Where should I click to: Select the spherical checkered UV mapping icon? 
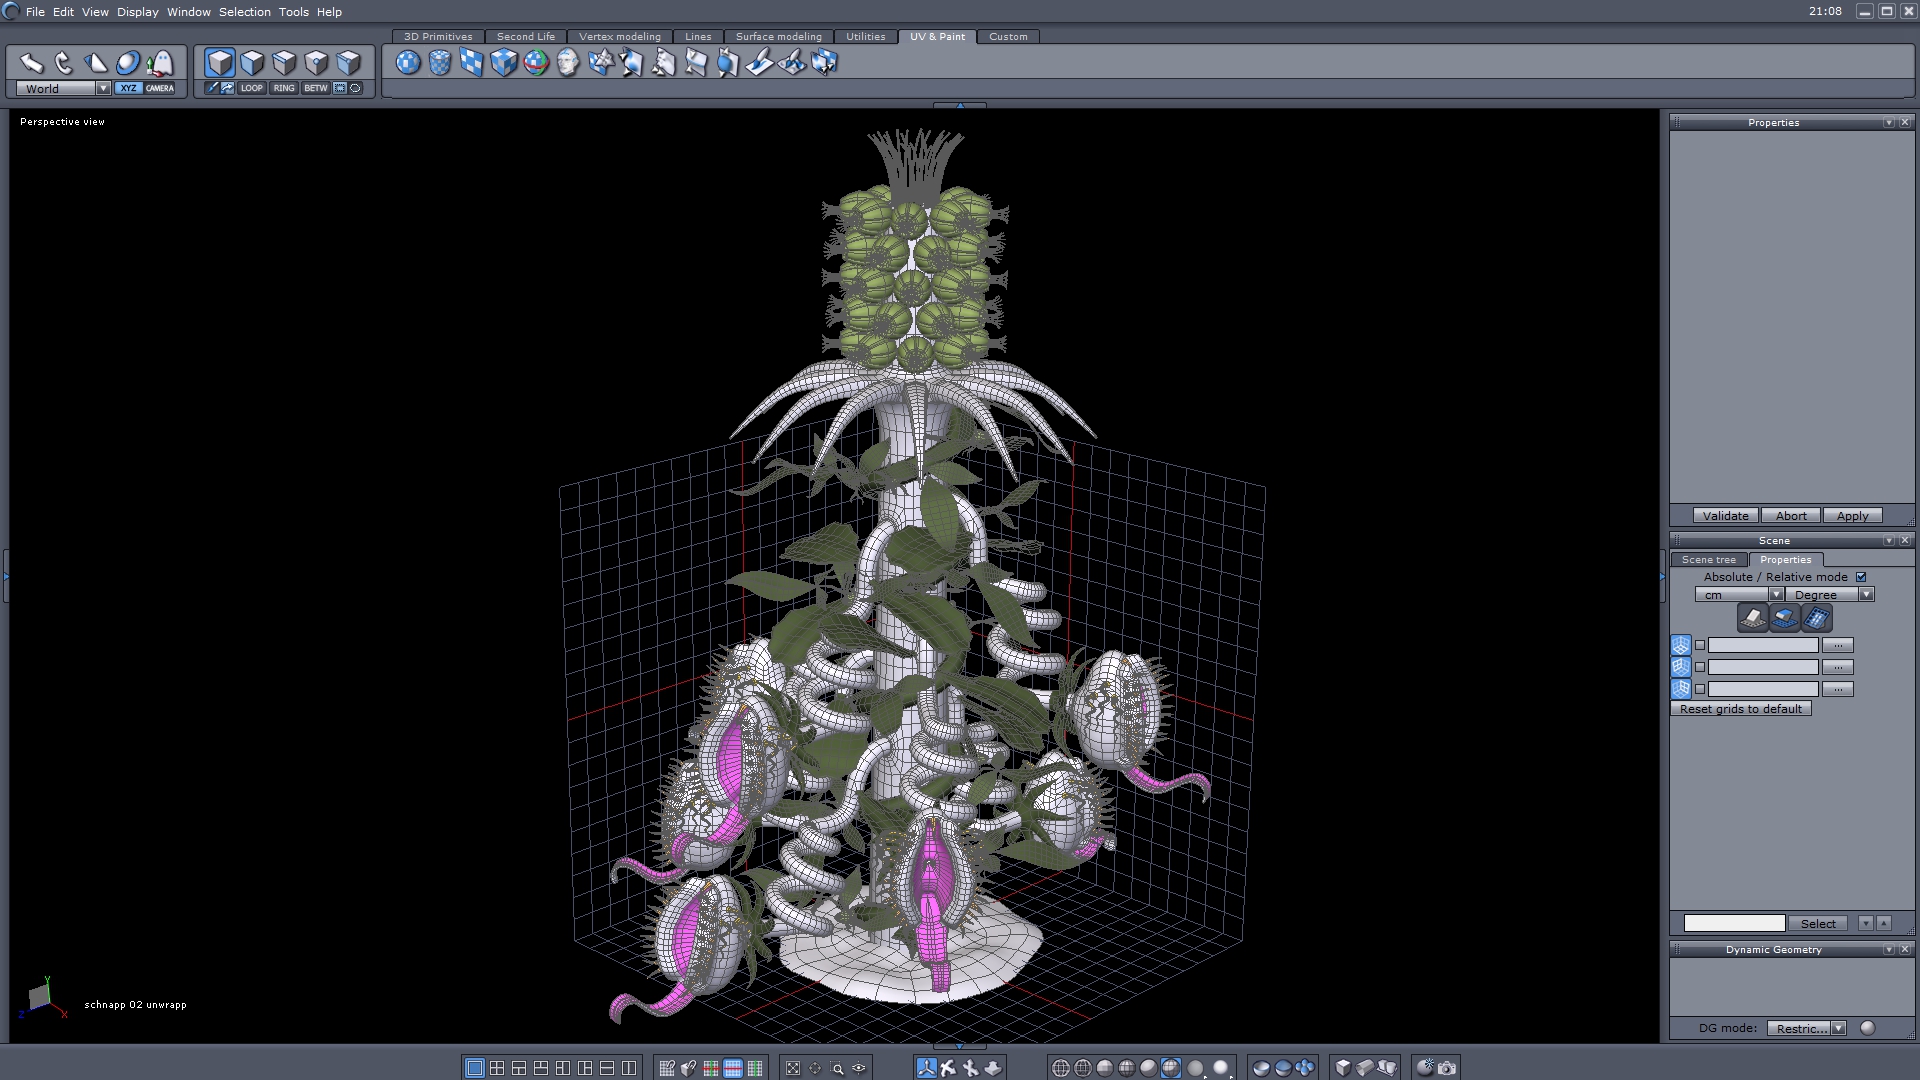[408, 63]
